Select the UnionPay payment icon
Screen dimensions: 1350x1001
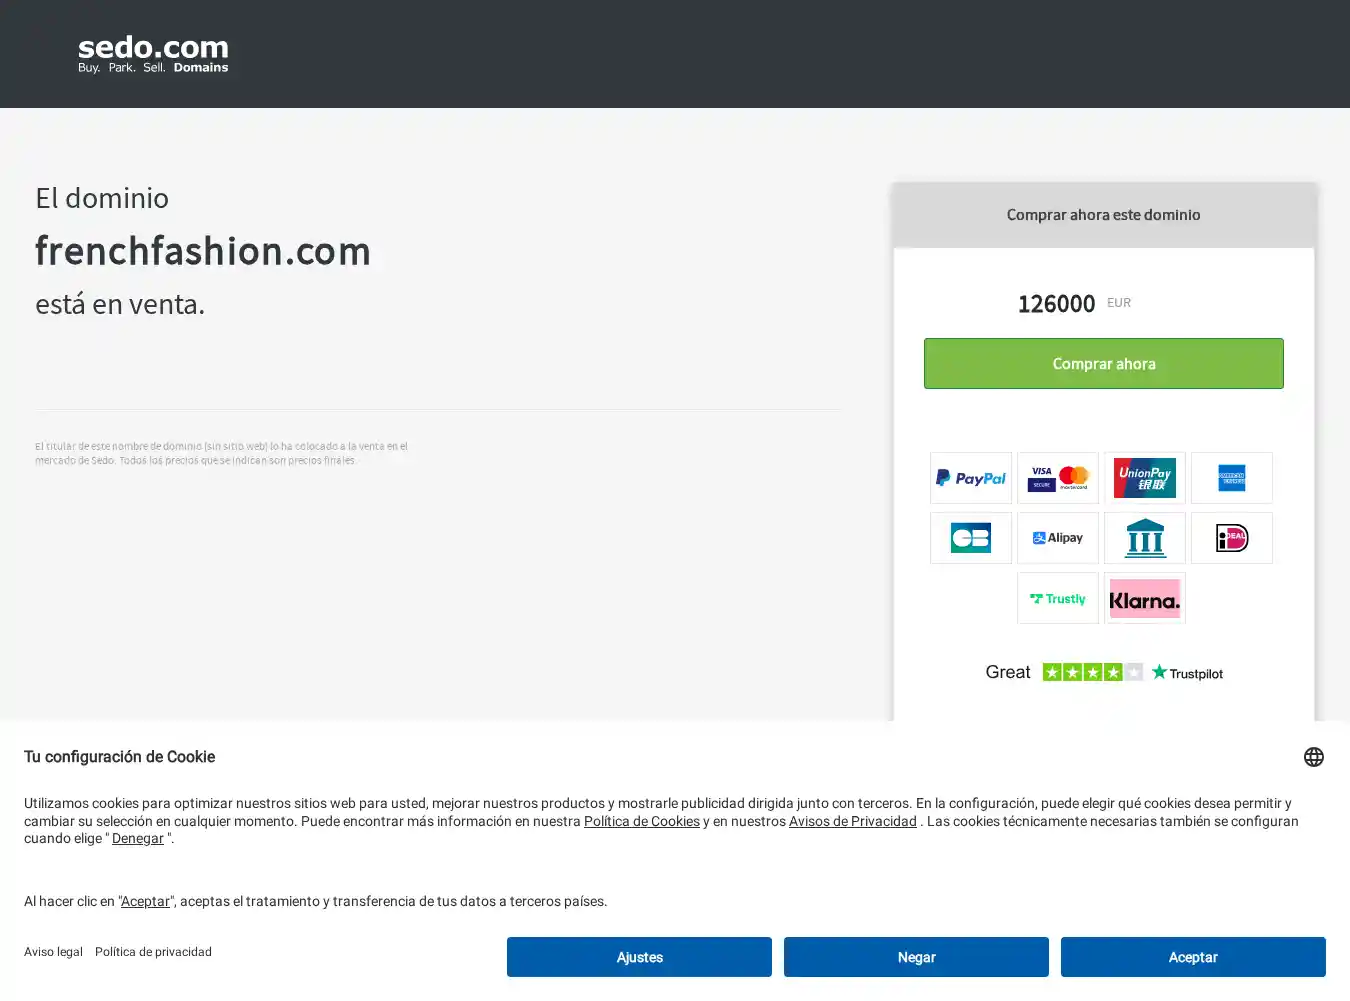[x=1145, y=478]
